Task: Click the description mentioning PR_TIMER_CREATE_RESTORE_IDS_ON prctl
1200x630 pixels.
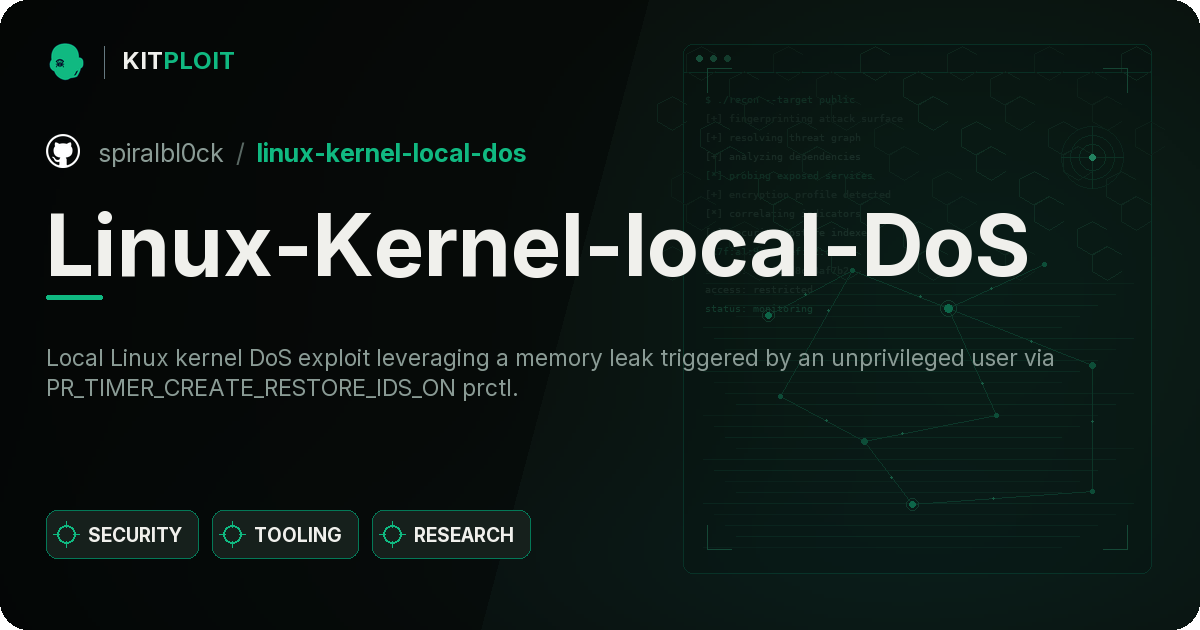Action: tap(551, 373)
